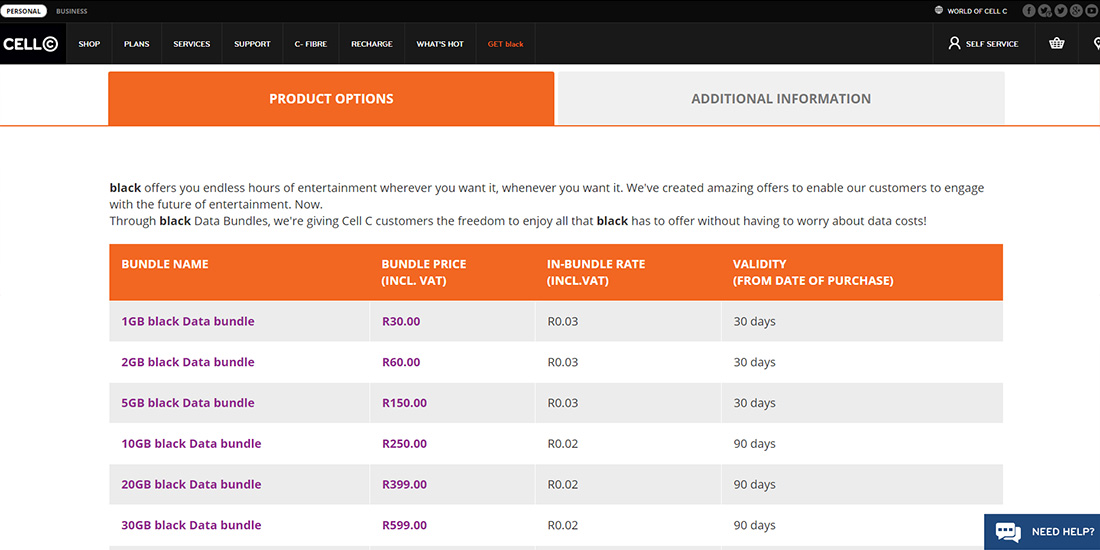The height and width of the screenshot is (550, 1100).
Task: Click the globe icon beside World of Cell C
Action: click(939, 11)
